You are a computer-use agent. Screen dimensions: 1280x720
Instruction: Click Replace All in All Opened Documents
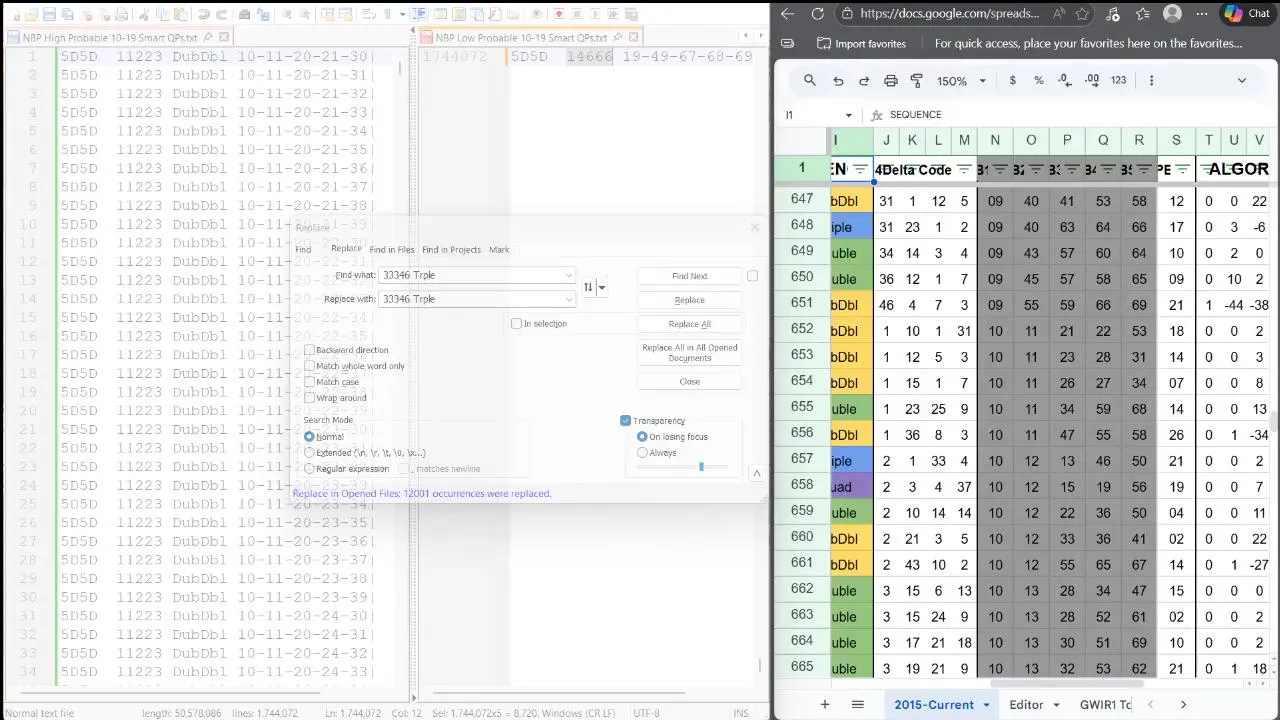[x=689, y=353]
